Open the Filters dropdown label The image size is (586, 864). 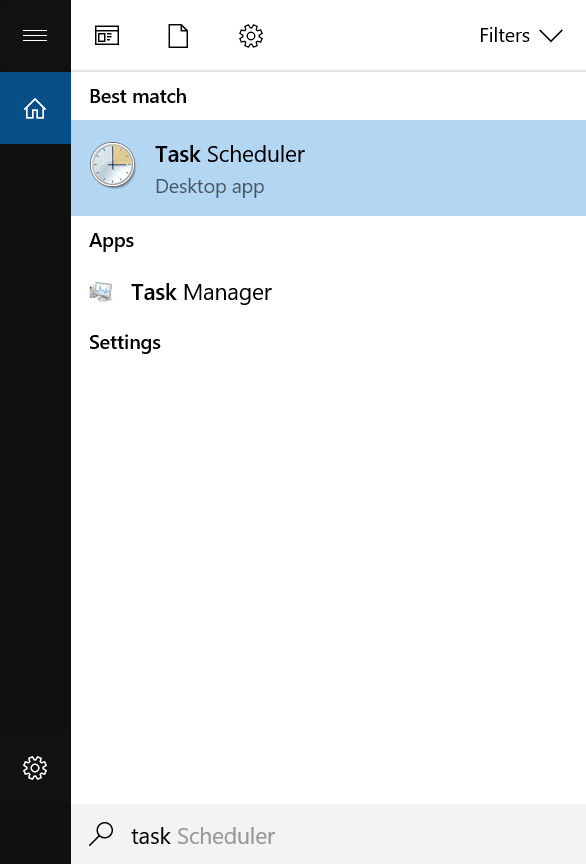[504, 36]
